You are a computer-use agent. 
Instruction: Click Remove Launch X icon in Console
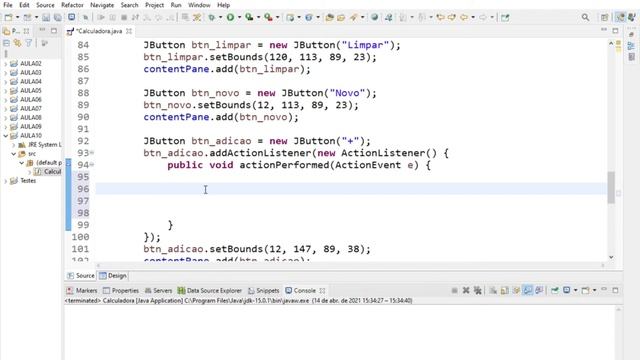click(x=466, y=290)
